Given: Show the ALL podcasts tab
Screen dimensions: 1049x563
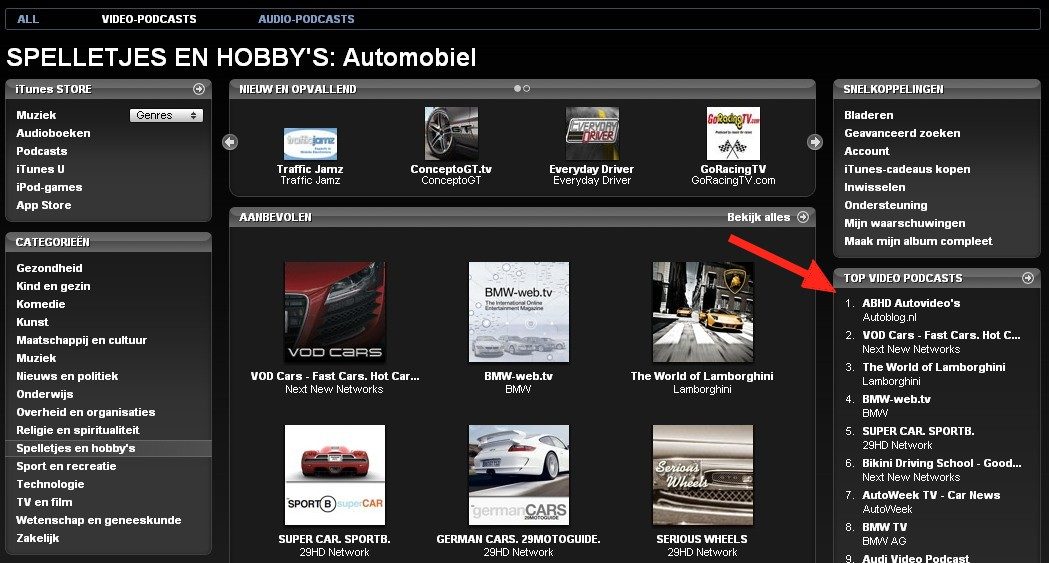Looking at the screenshot, I should 28,19.
